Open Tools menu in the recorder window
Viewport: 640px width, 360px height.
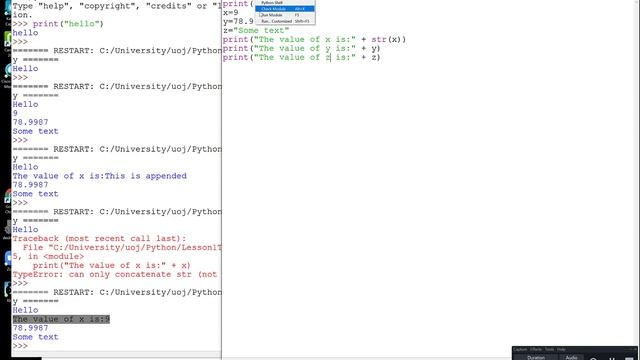[549, 349]
